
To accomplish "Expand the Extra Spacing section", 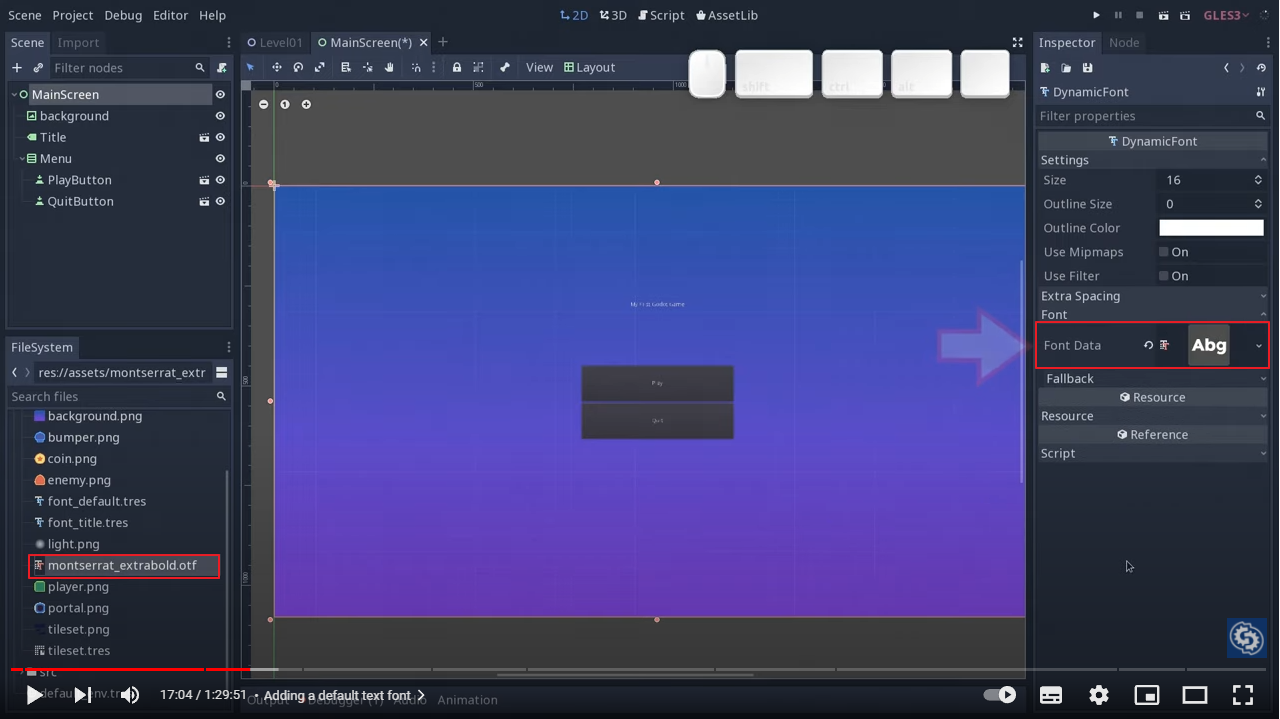I will pos(1153,296).
